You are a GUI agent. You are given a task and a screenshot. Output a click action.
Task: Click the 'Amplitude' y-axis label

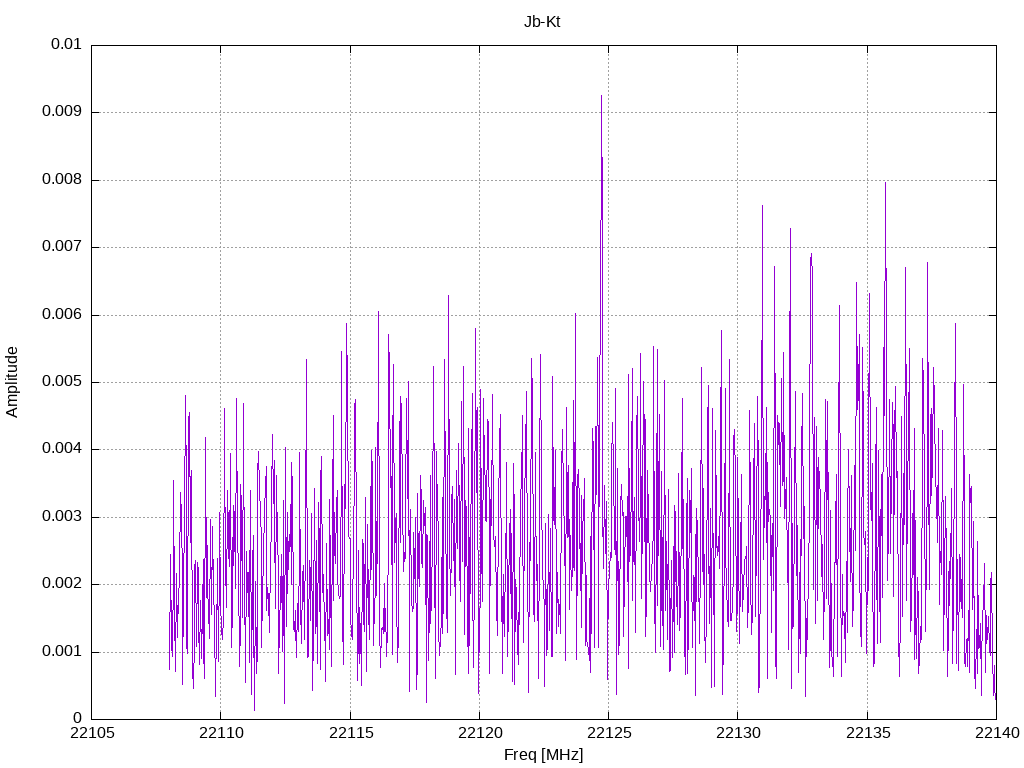pyautogui.click(x=12, y=382)
